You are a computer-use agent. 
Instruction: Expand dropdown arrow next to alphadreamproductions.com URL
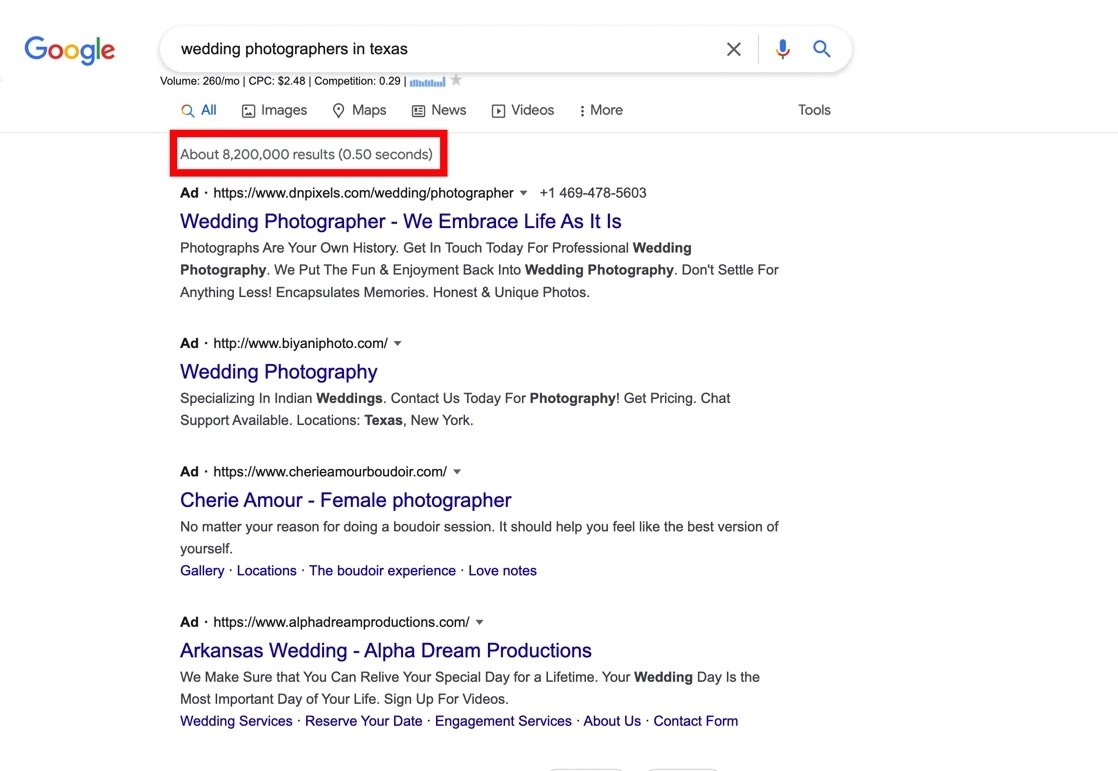480,623
